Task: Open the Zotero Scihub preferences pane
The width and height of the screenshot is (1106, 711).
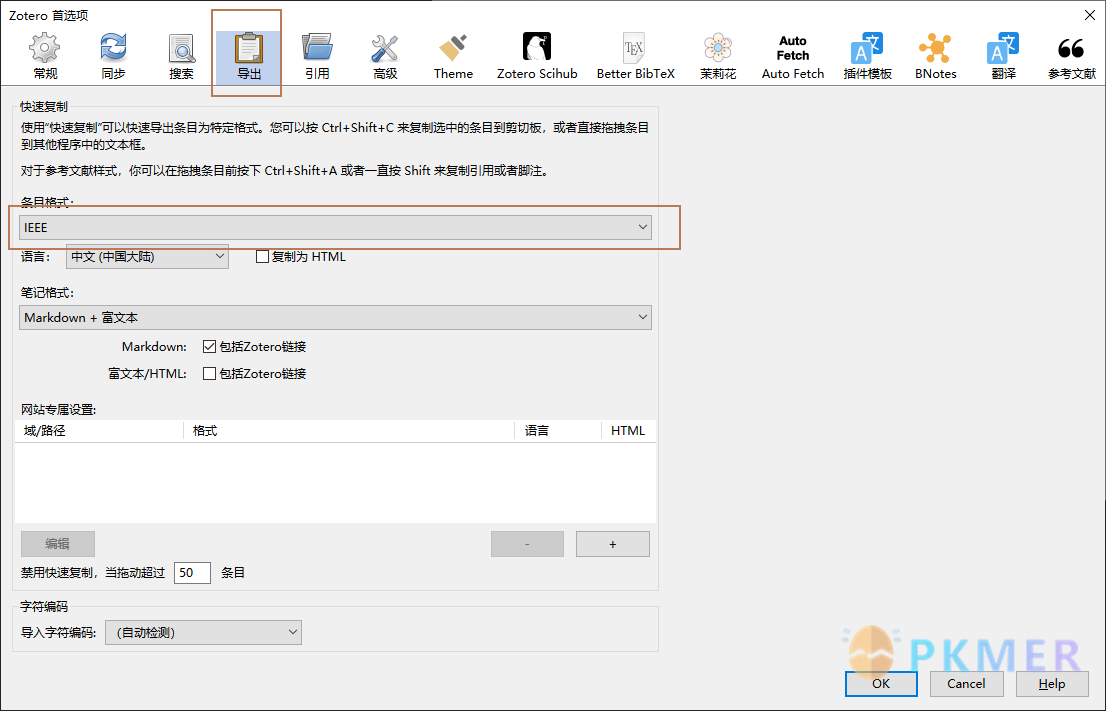Action: coord(537,56)
